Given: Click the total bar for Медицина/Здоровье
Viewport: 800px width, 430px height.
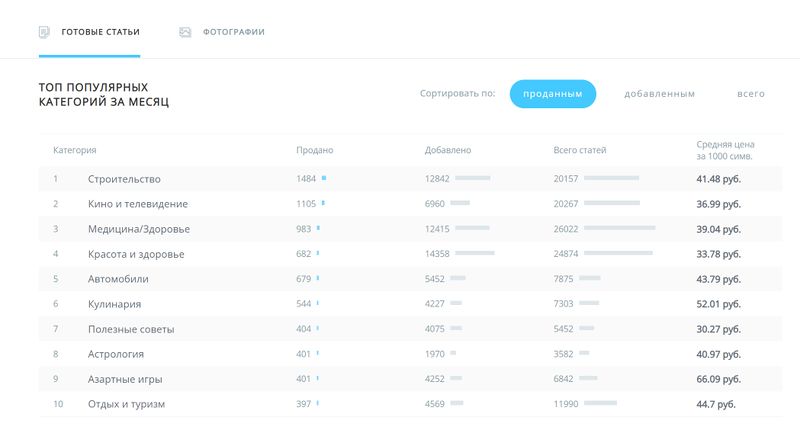Looking at the screenshot, I should pos(619,227).
